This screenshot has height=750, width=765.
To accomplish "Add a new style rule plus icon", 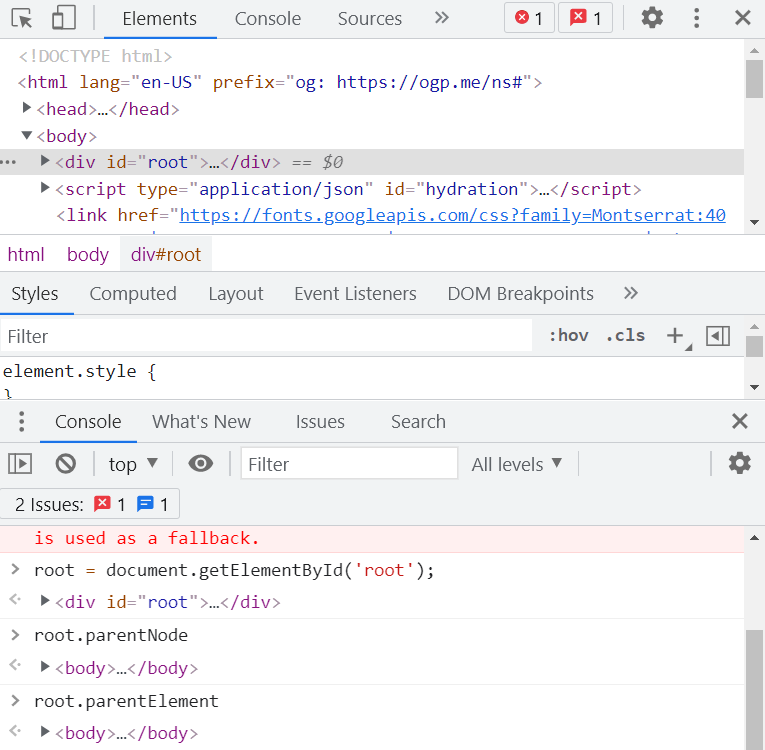I will [676, 336].
